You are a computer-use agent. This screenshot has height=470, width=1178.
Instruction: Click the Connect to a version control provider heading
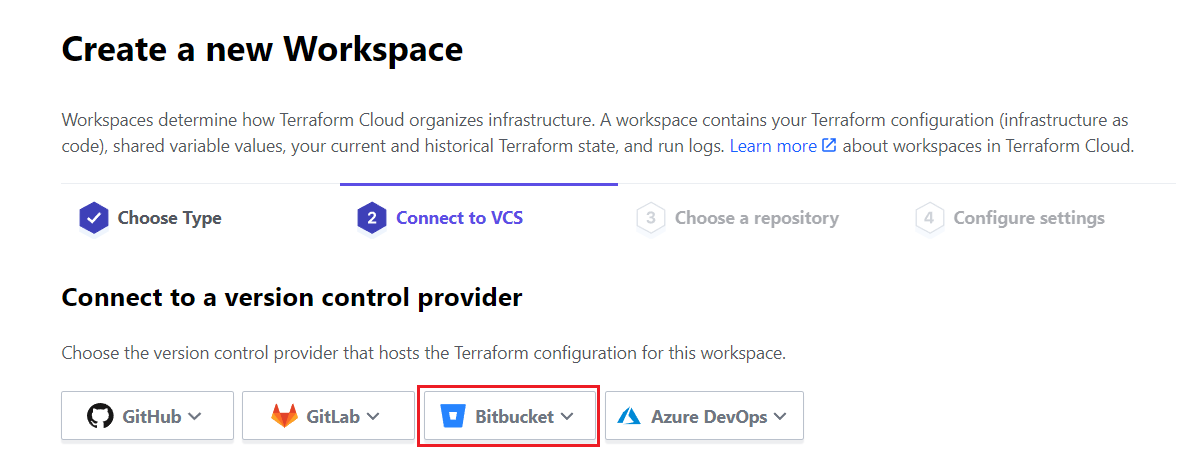[291, 297]
